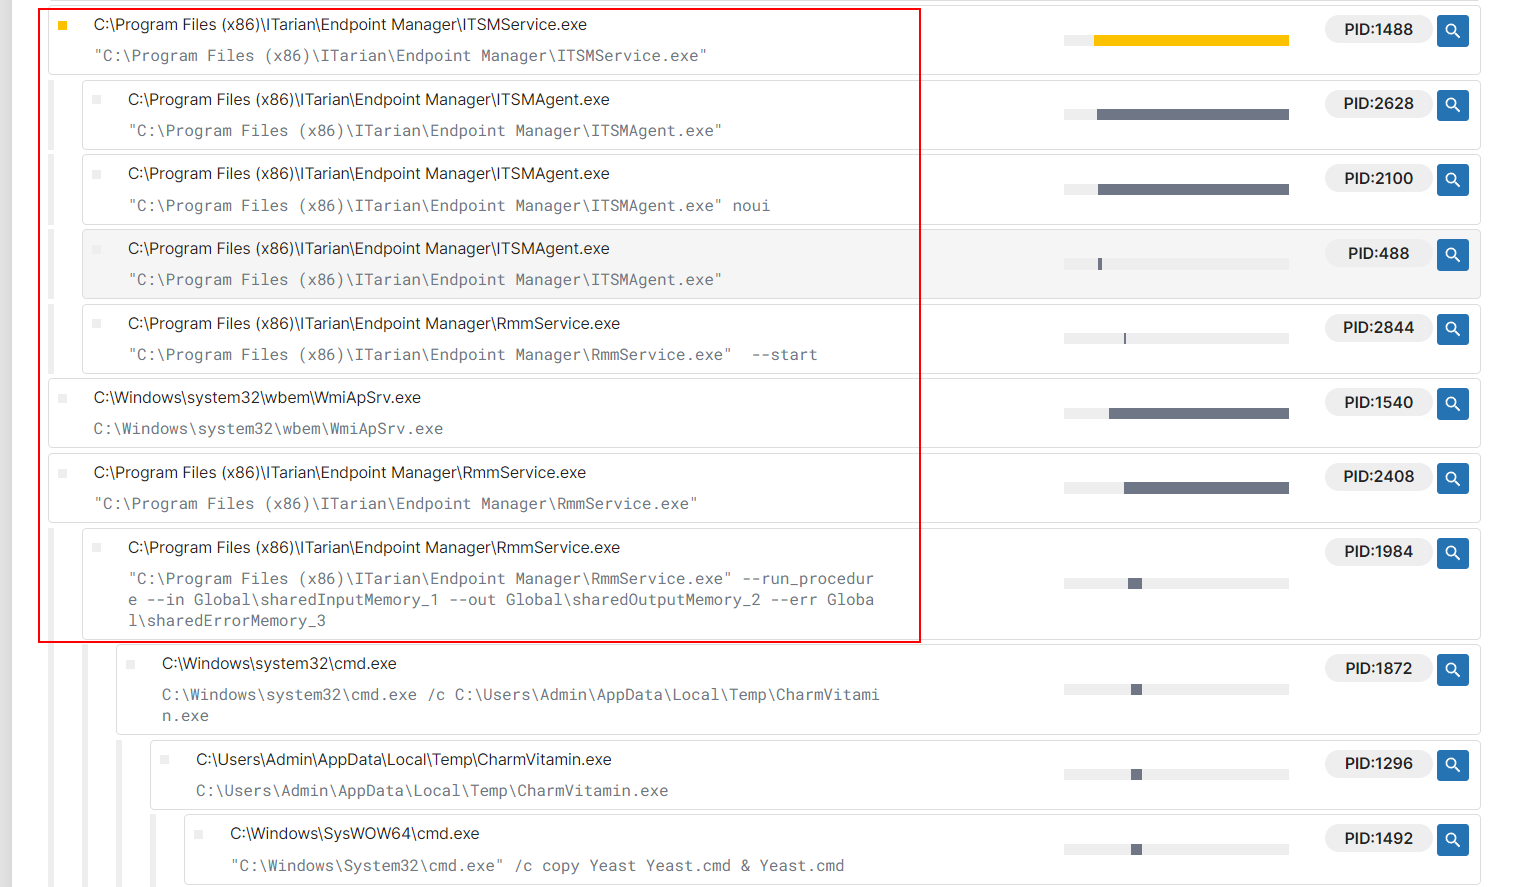The height and width of the screenshot is (887, 1516).
Task: Select ITSMService.exe root process row
Action: pyautogui.click(x=764, y=40)
